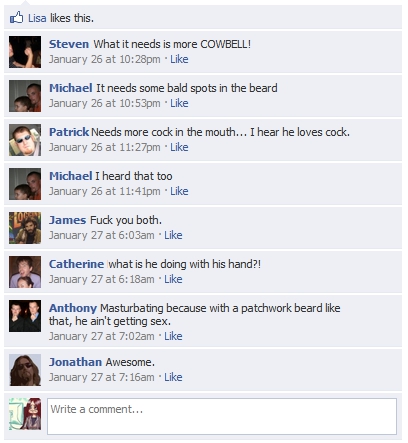The height and width of the screenshot is (443, 408).
Task: Open Lisa's profile link
Action: (37, 18)
